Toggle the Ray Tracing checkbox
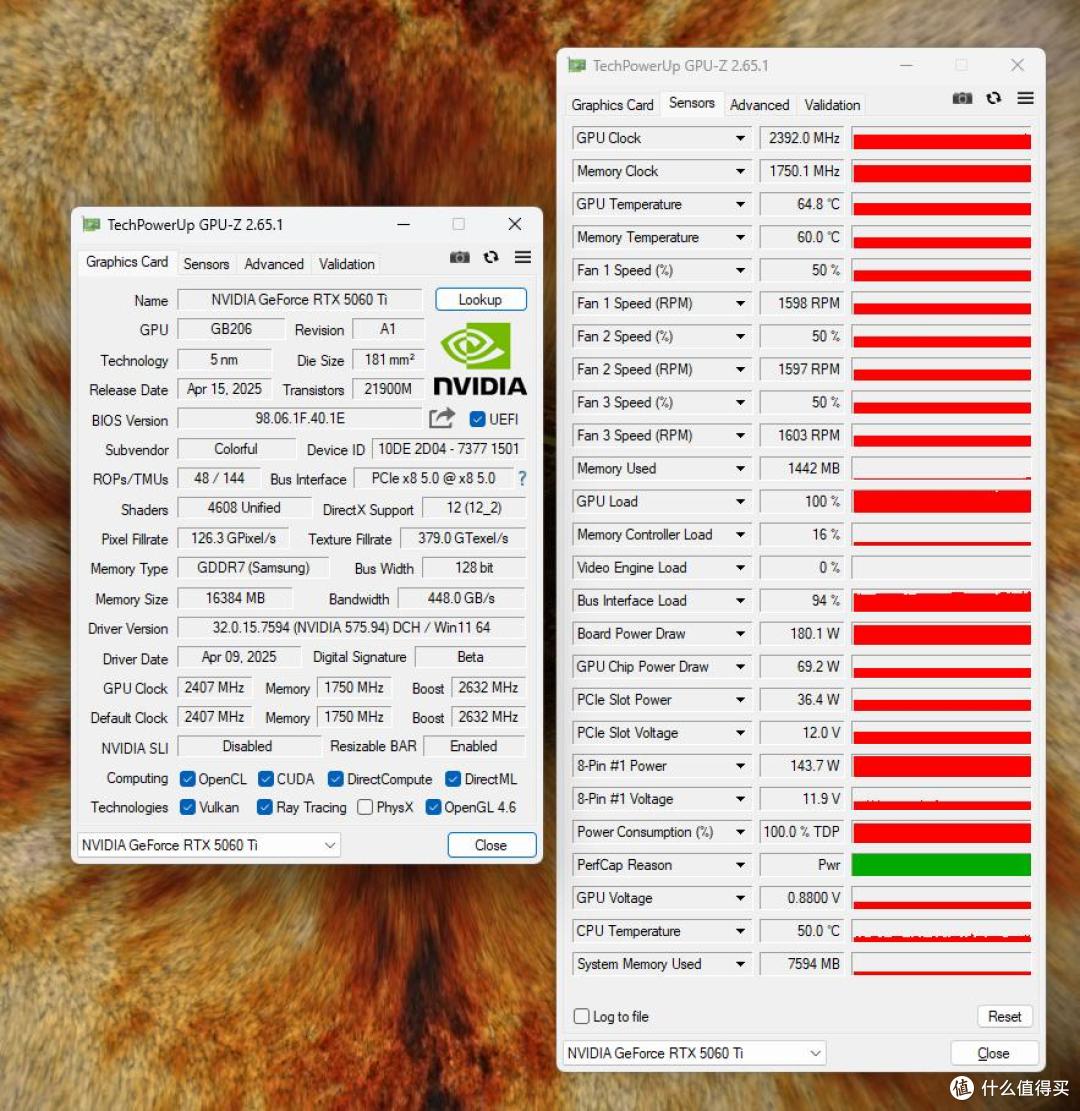This screenshot has width=1080, height=1111. 265,807
